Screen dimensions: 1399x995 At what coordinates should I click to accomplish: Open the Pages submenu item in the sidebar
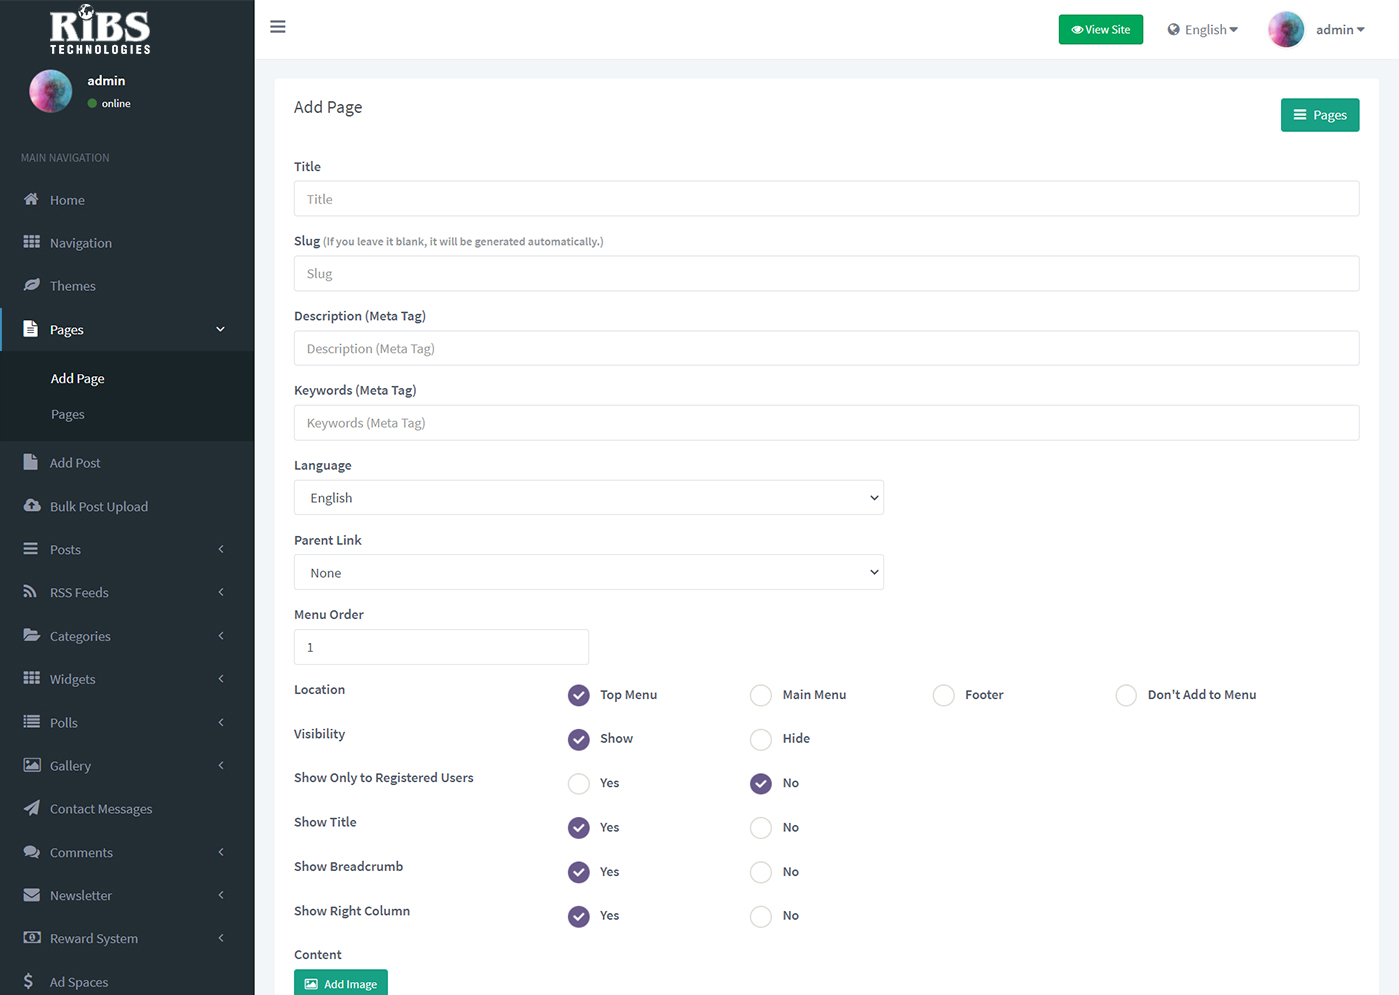click(x=68, y=414)
